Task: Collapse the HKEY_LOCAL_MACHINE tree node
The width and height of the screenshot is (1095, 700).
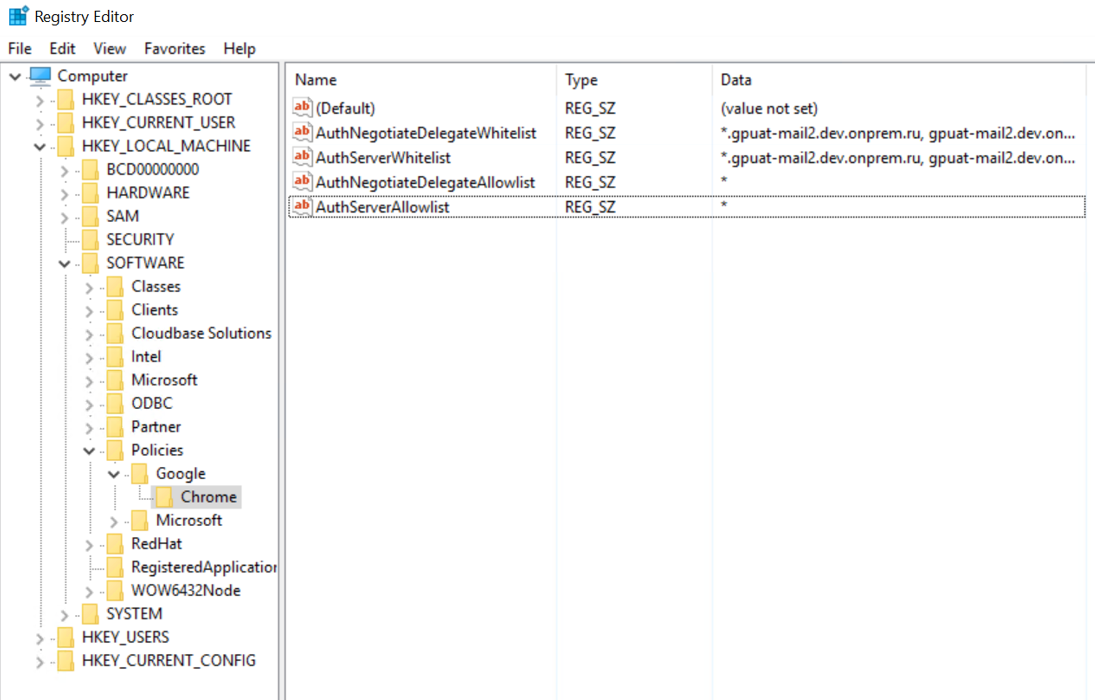Action: [40, 146]
